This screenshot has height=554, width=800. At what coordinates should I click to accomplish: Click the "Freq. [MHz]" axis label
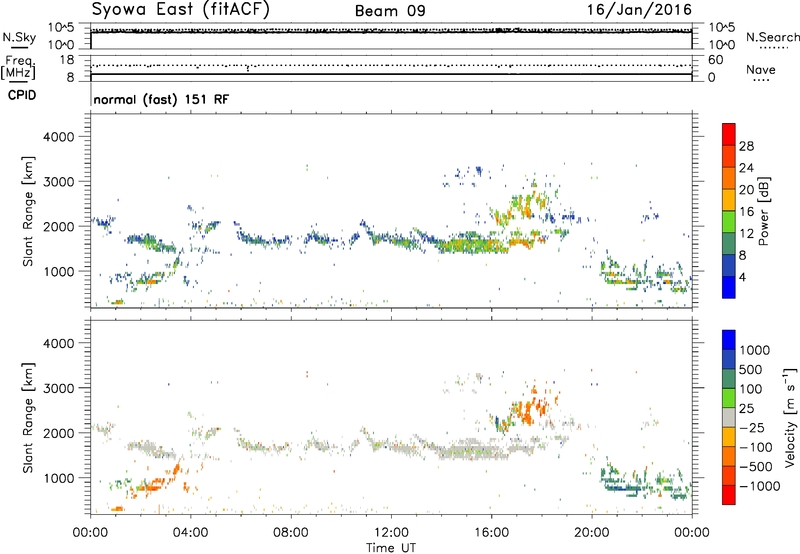coord(18,68)
